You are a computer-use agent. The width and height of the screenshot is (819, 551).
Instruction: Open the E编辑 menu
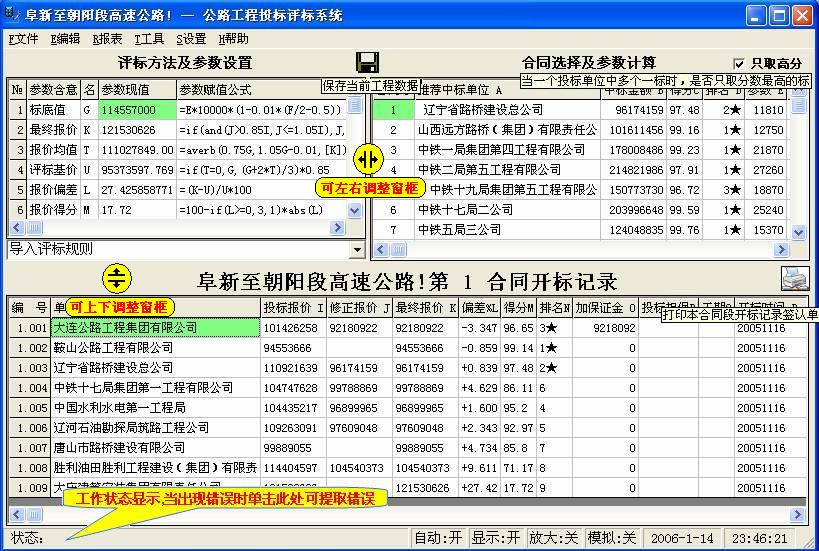click(65, 39)
